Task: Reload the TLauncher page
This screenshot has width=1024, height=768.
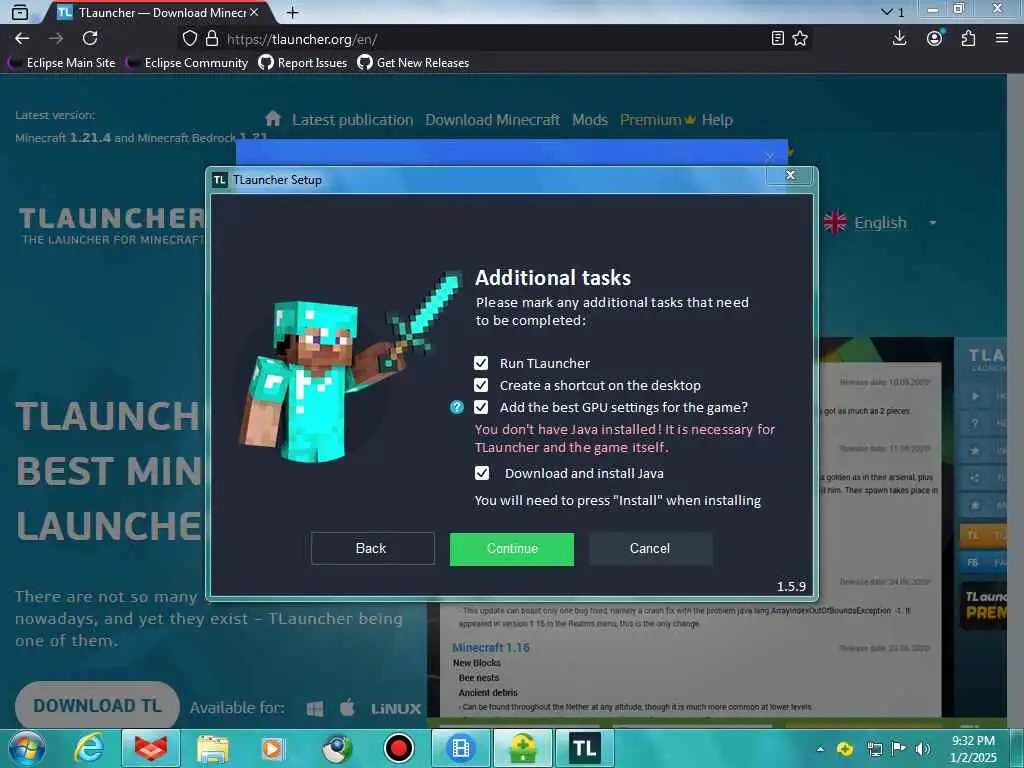Action: coord(90,39)
